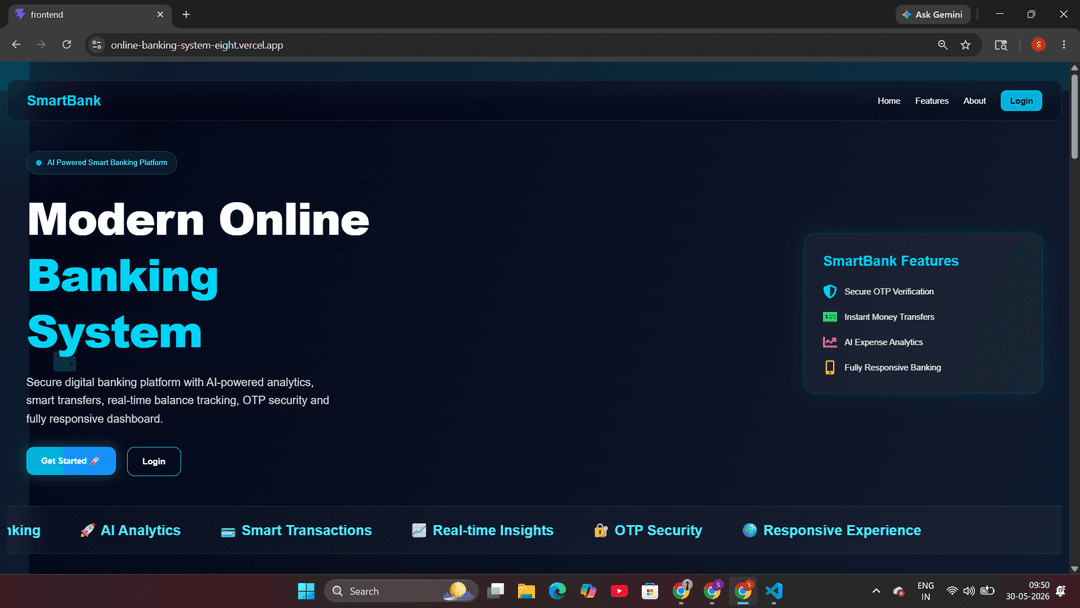The image size is (1080, 608).
Task: Open the Chrome three-dot menu
Action: pyautogui.click(x=1063, y=45)
